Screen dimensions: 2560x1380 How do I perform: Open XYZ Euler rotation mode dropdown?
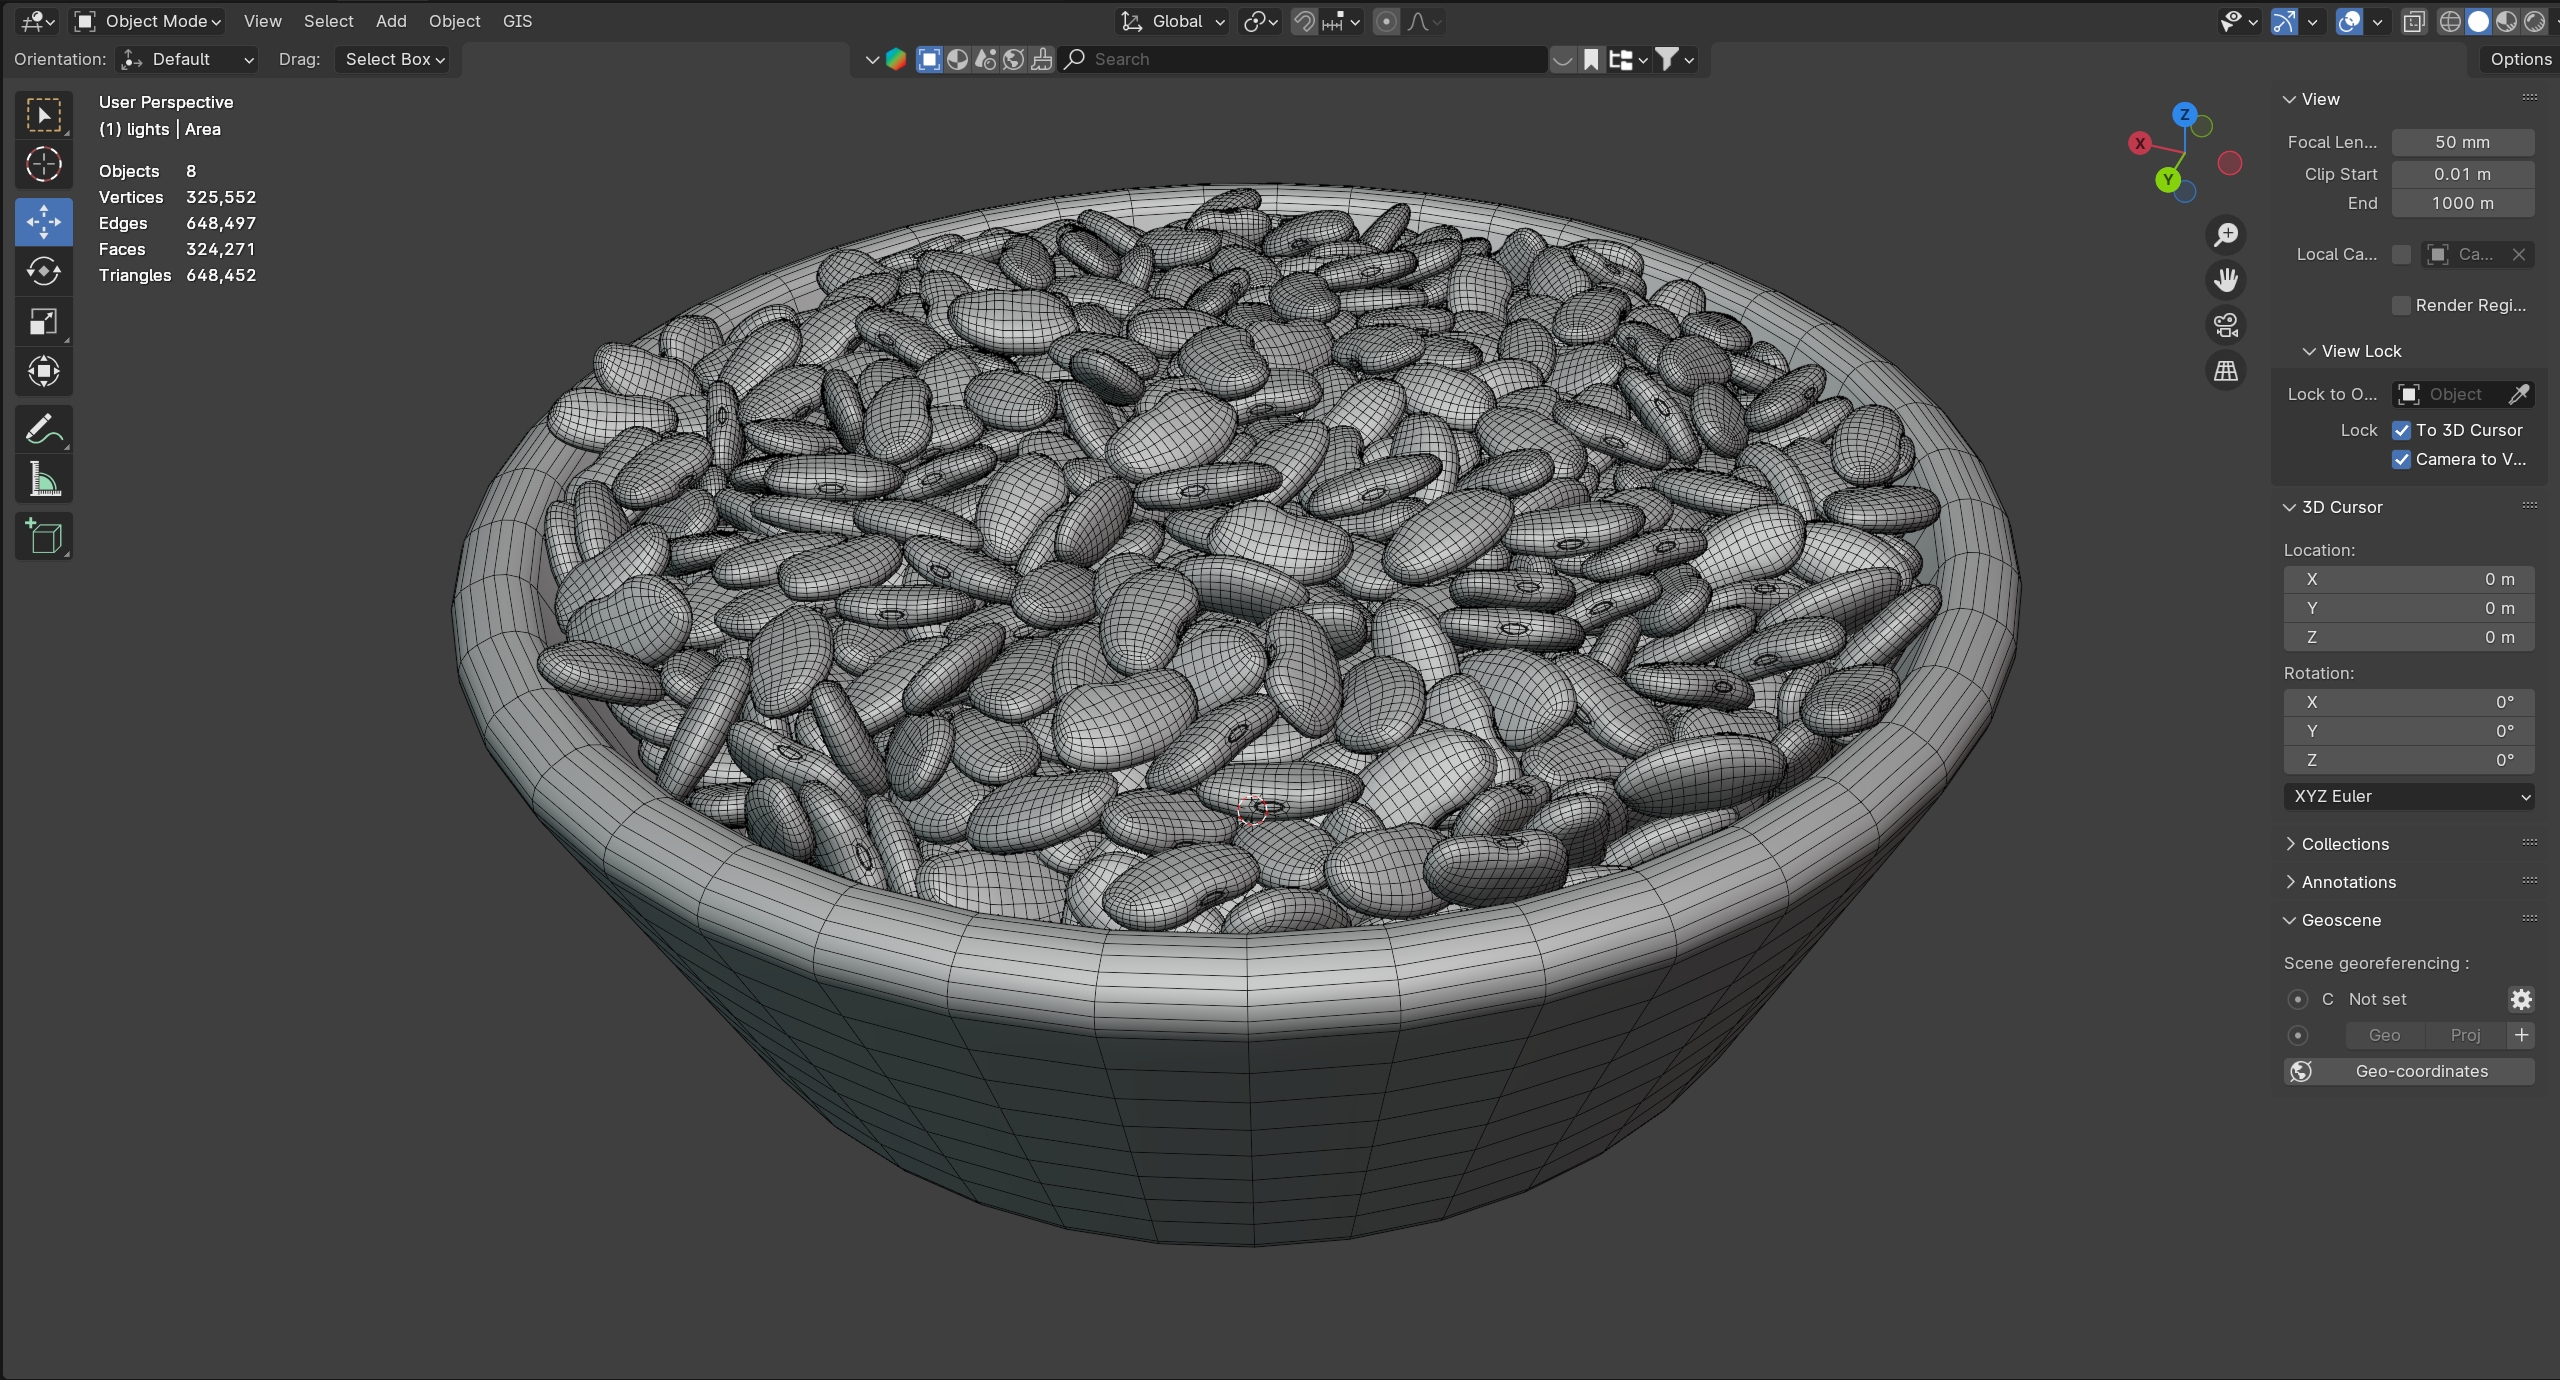pos(2408,796)
